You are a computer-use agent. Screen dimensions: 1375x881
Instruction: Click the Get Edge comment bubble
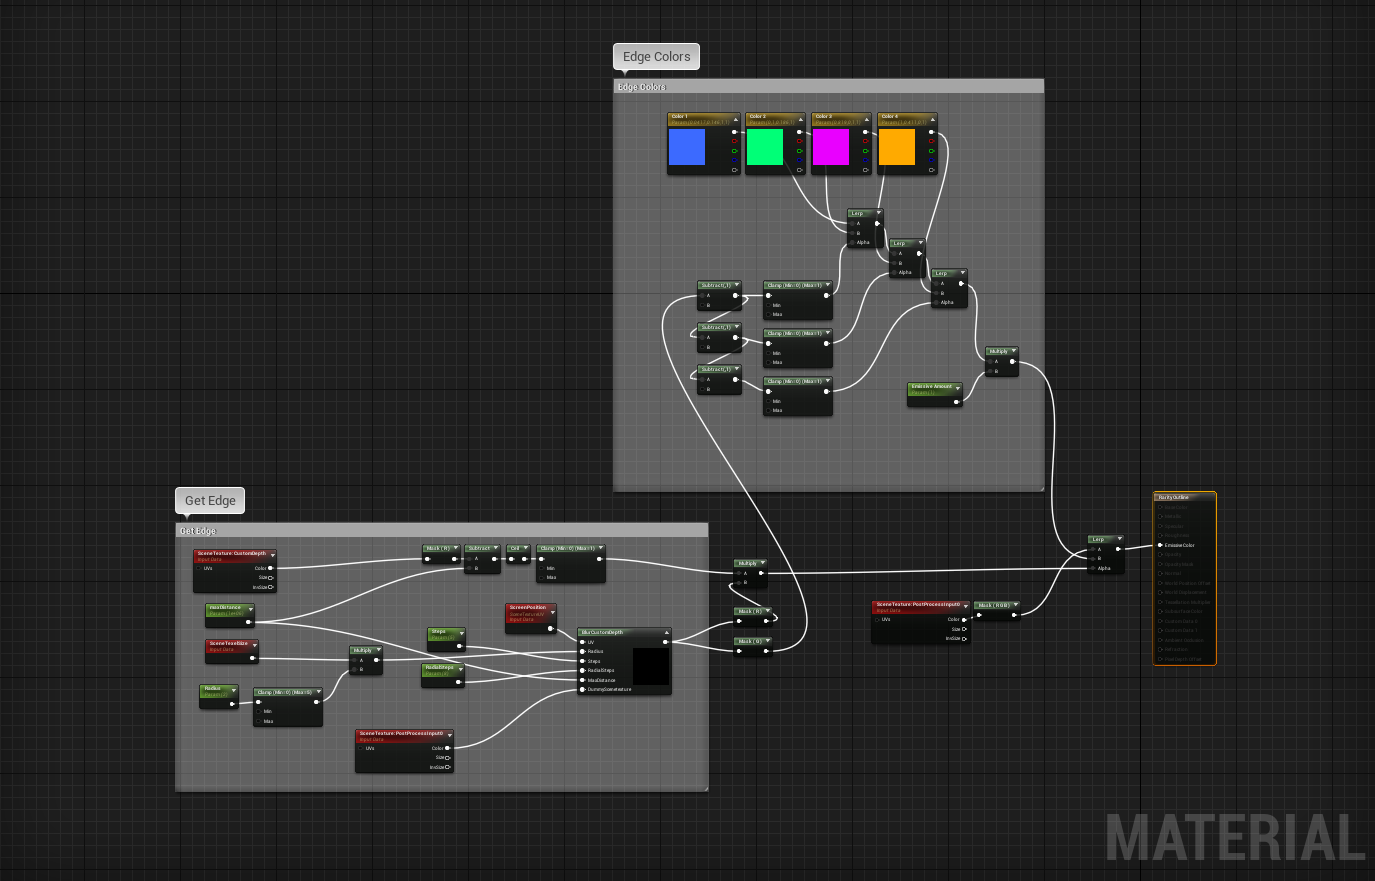(210, 501)
